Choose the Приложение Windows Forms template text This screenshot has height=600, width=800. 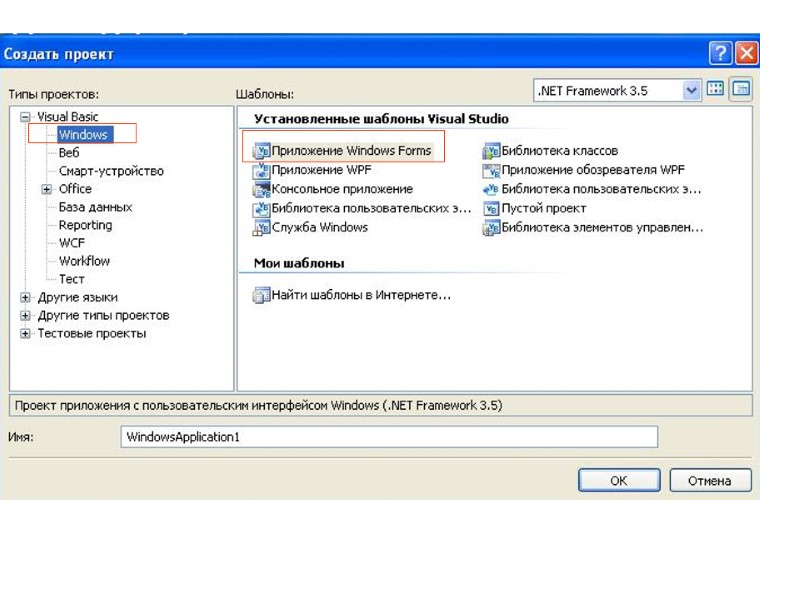tap(352, 151)
